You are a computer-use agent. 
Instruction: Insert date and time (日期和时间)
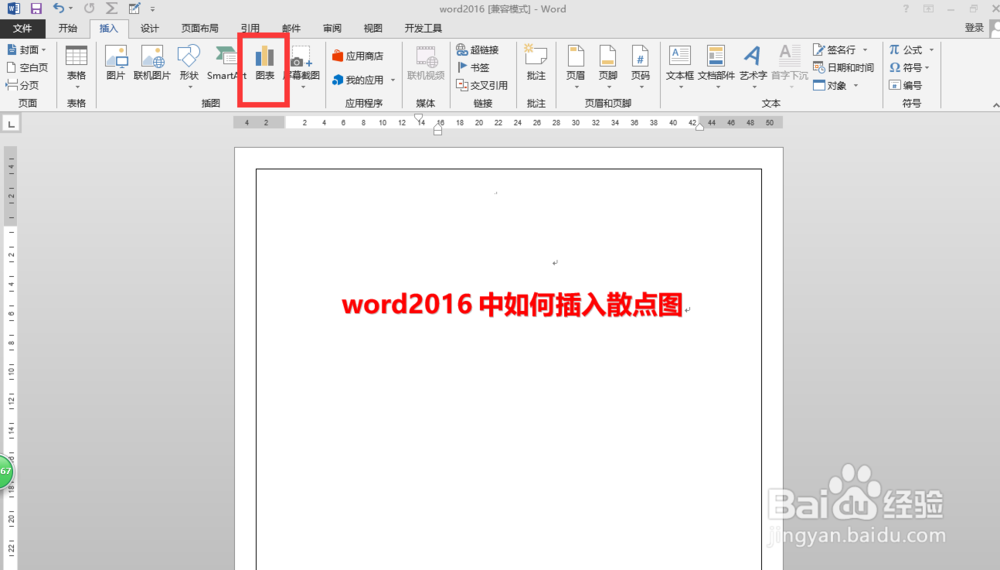coord(843,68)
